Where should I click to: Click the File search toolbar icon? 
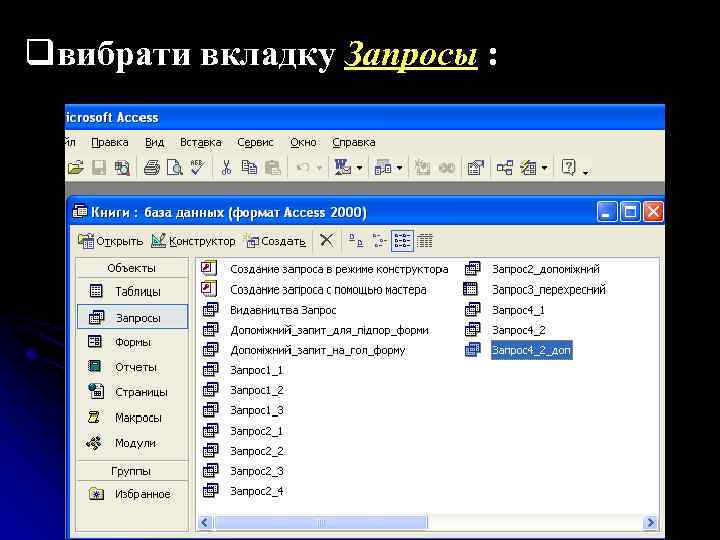pyautogui.click(x=122, y=168)
